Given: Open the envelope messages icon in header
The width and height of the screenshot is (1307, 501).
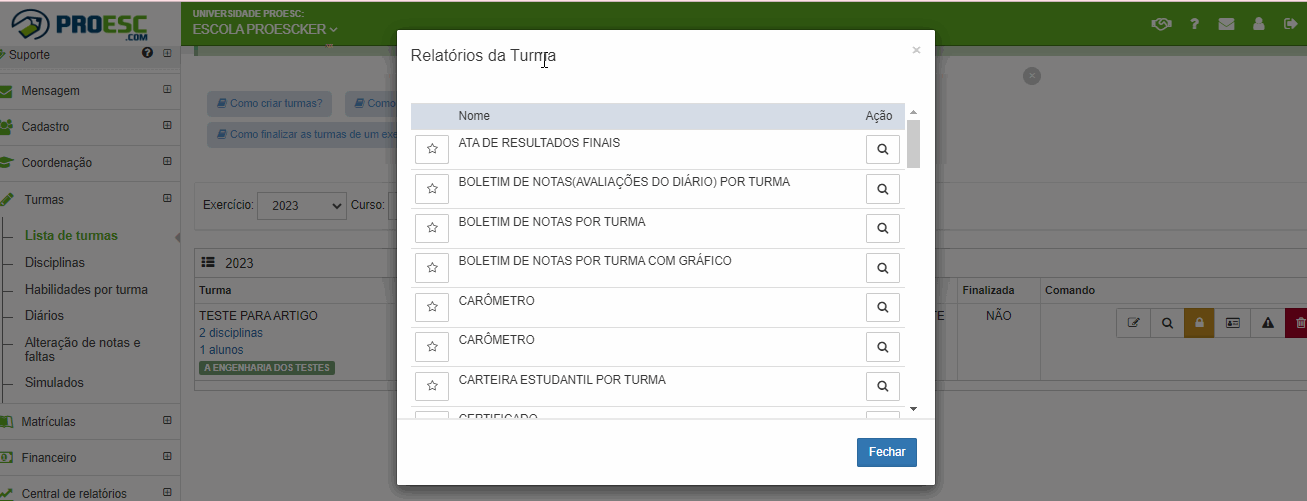Looking at the screenshot, I should point(1226,24).
